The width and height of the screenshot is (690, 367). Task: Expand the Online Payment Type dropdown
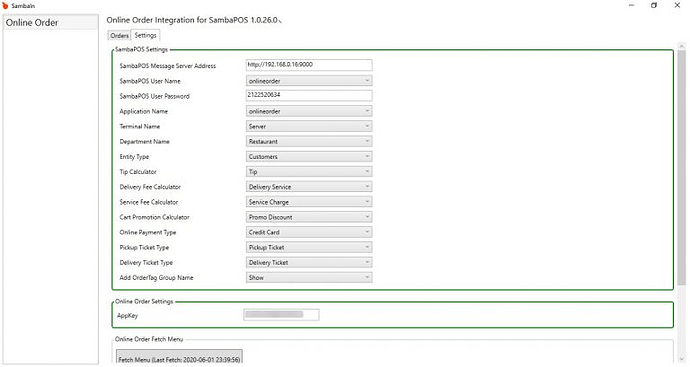pyautogui.click(x=309, y=232)
